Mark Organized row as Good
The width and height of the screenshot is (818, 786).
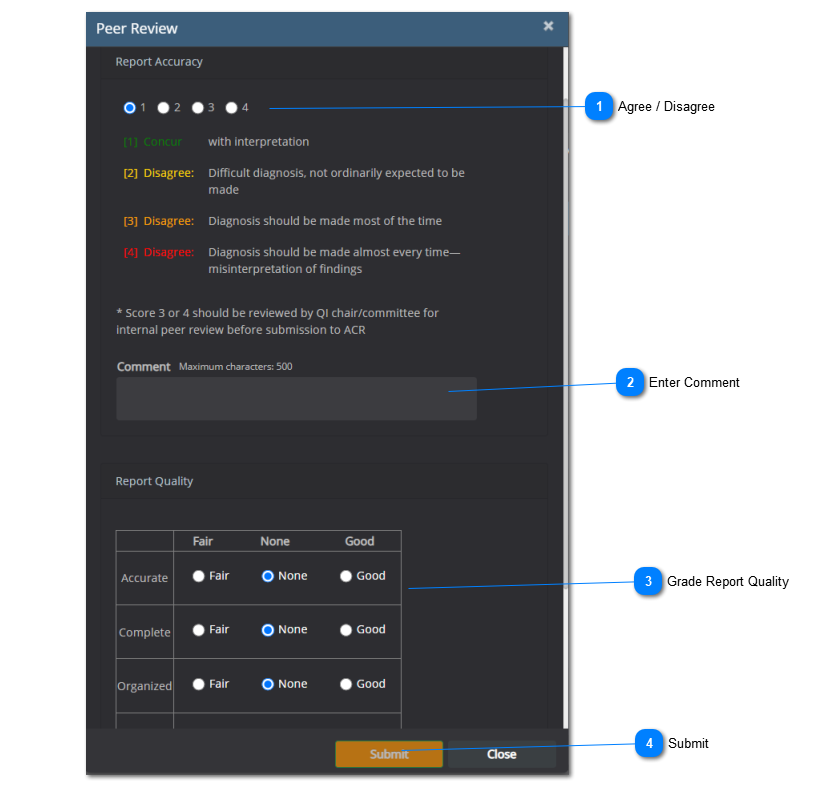(x=346, y=684)
